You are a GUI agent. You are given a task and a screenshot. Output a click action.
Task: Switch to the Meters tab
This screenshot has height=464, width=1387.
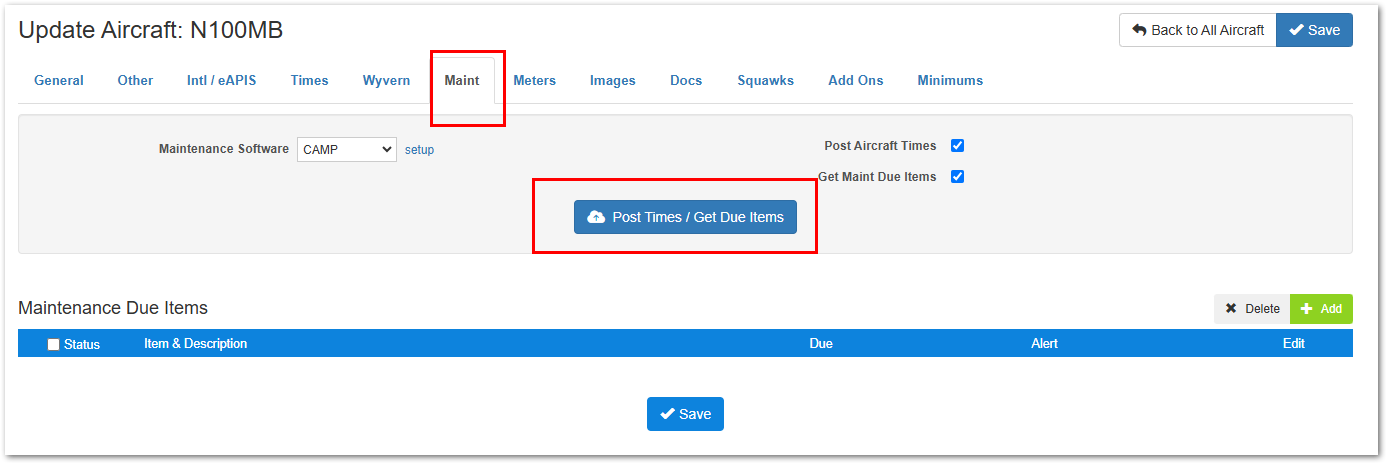click(x=535, y=80)
